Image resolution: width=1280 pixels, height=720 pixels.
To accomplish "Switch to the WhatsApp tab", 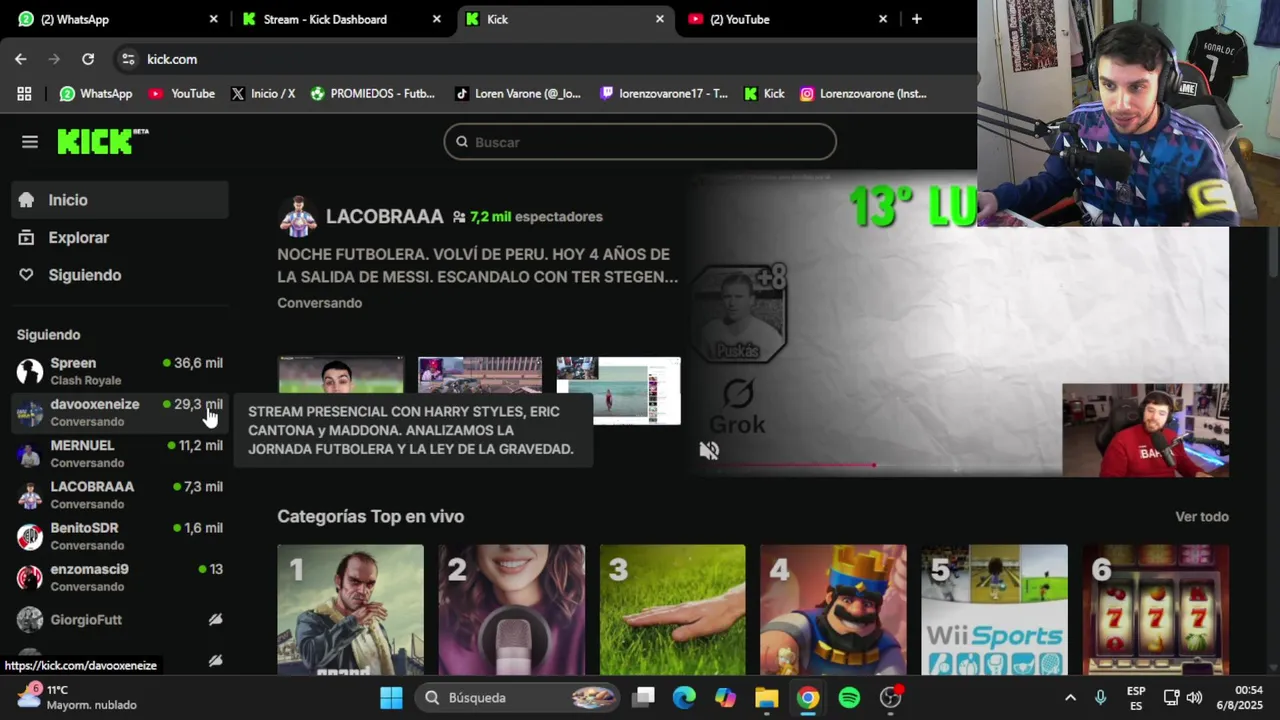I will [118, 19].
